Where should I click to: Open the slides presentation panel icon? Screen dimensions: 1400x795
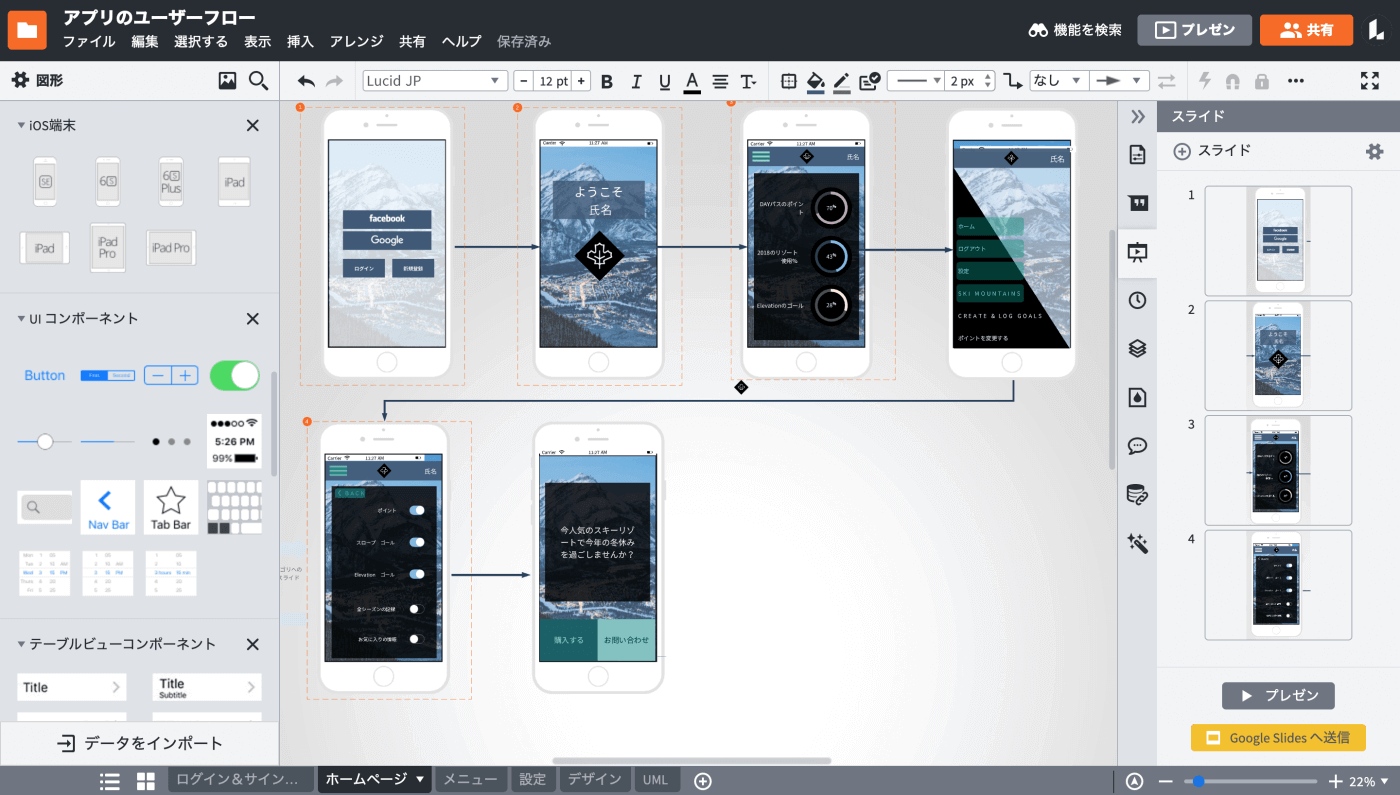click(1137, 252)
